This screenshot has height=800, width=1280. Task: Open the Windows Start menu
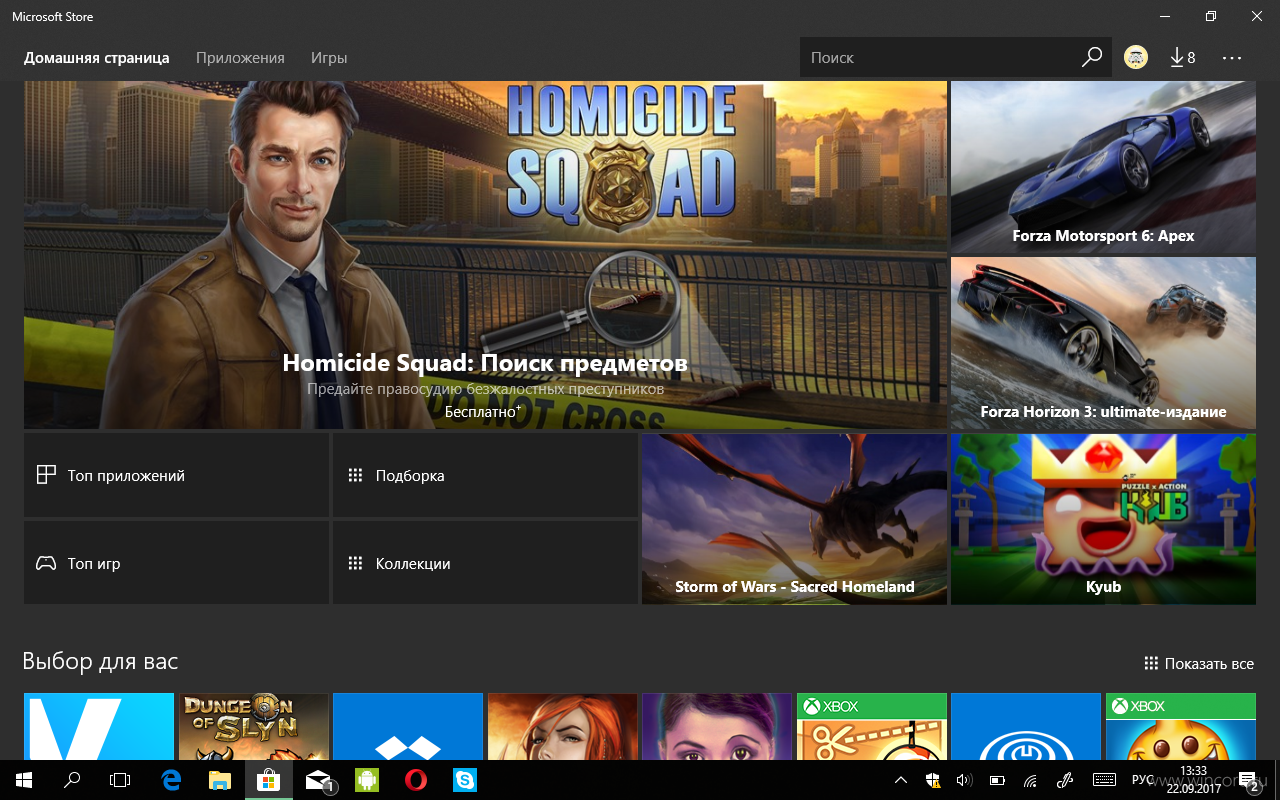coord(23,779)
